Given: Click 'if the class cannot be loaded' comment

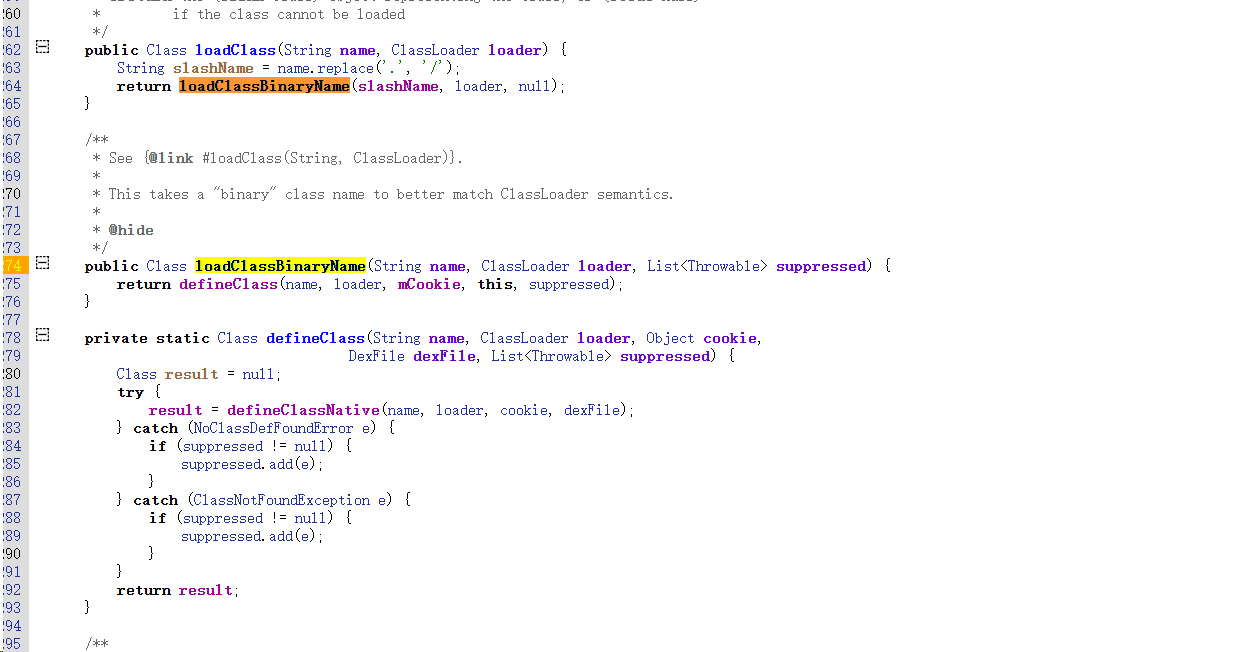Looking at the screenshot, I should coord(289,14).
